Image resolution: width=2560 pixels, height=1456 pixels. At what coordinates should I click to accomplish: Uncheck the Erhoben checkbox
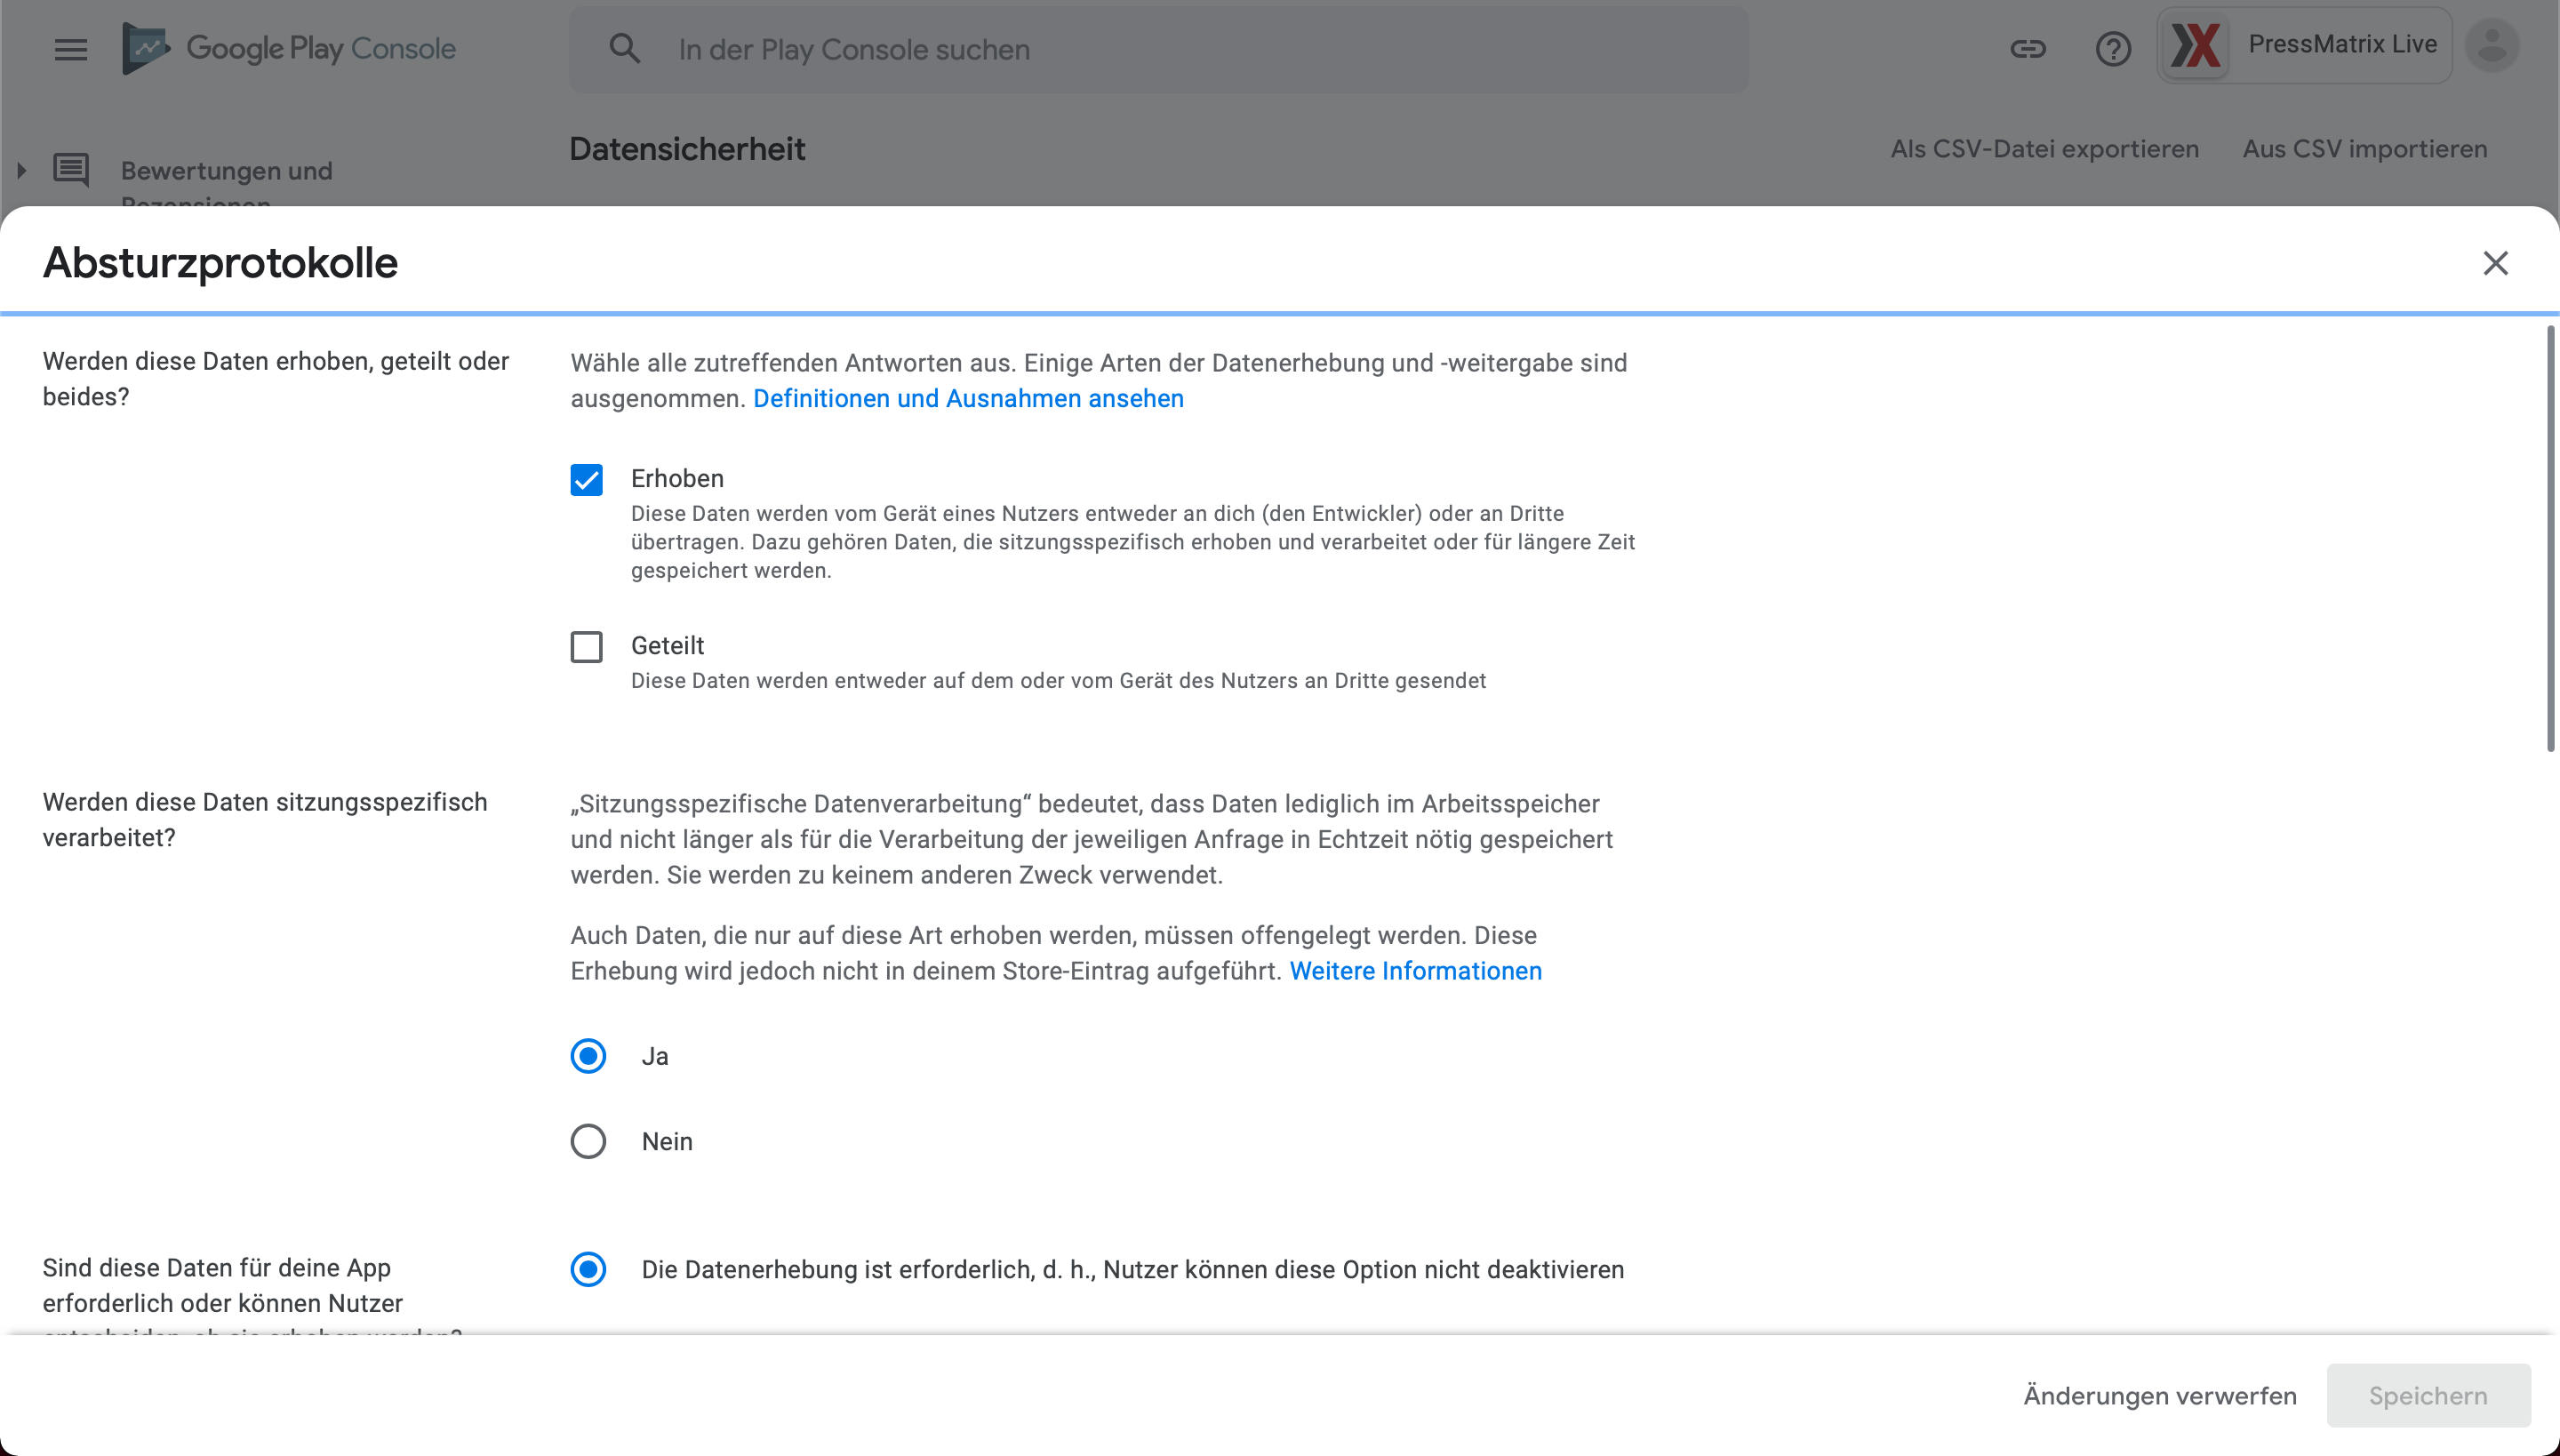587,479
